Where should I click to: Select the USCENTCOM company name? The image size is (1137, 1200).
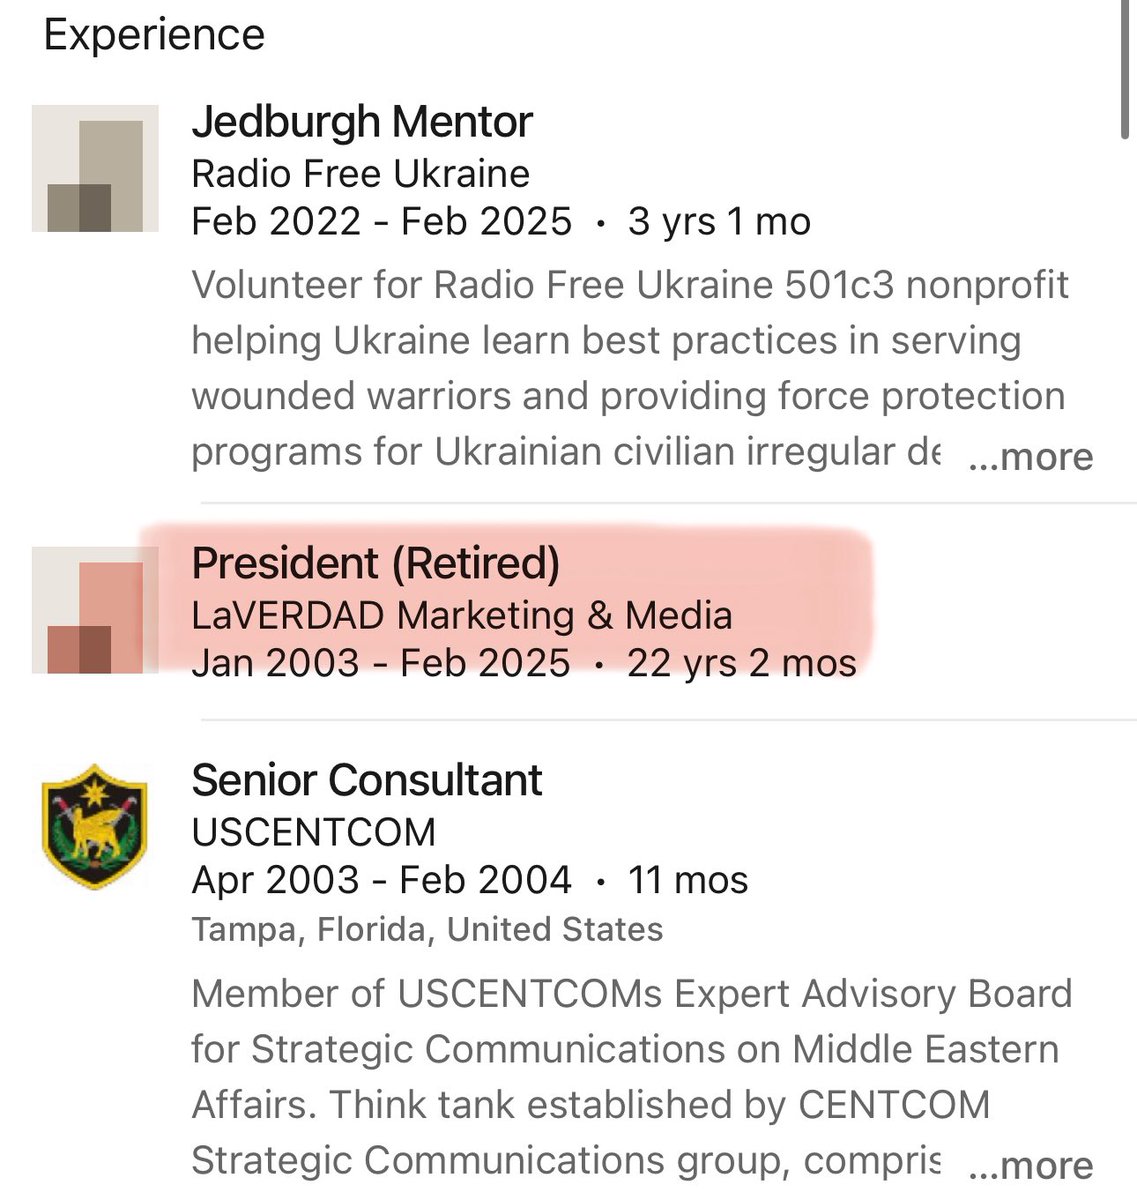[314, 832]
